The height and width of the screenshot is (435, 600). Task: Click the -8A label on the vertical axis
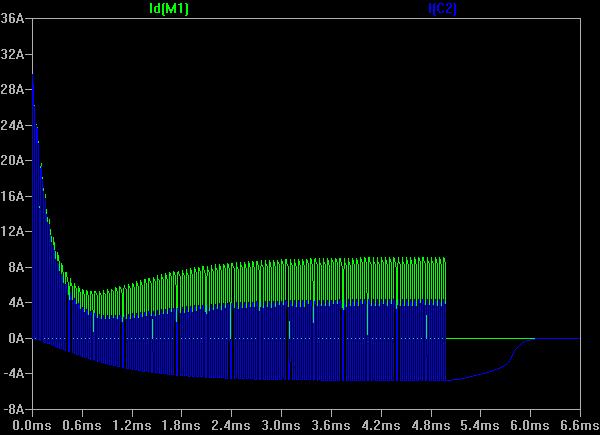coord(14,409)
